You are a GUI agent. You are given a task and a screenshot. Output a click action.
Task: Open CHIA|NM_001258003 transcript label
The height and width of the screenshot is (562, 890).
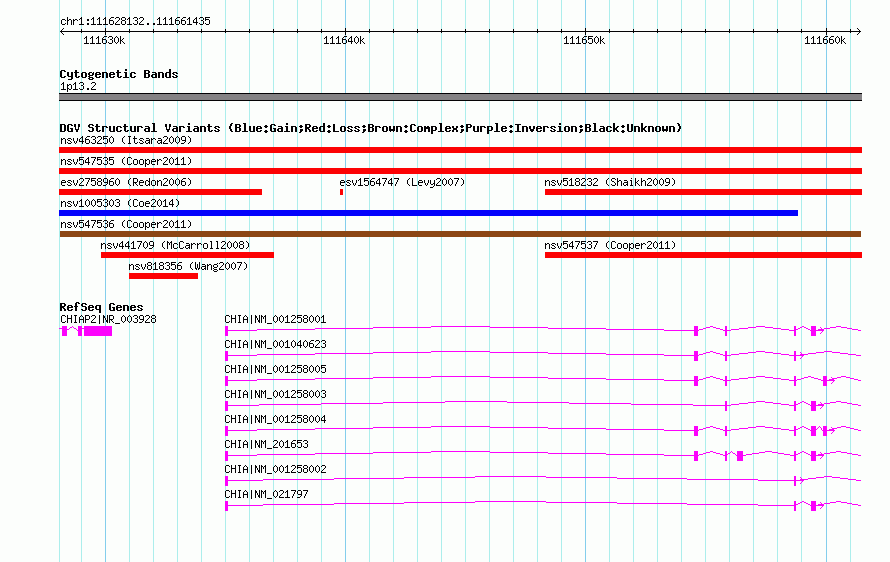pos(275,394)
